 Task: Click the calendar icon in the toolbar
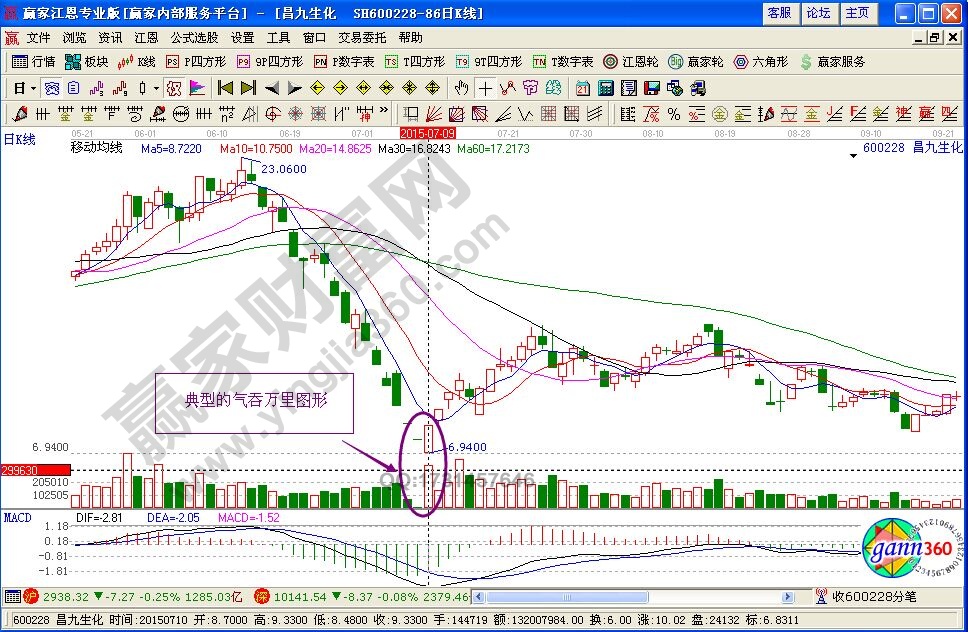[582, 87]
